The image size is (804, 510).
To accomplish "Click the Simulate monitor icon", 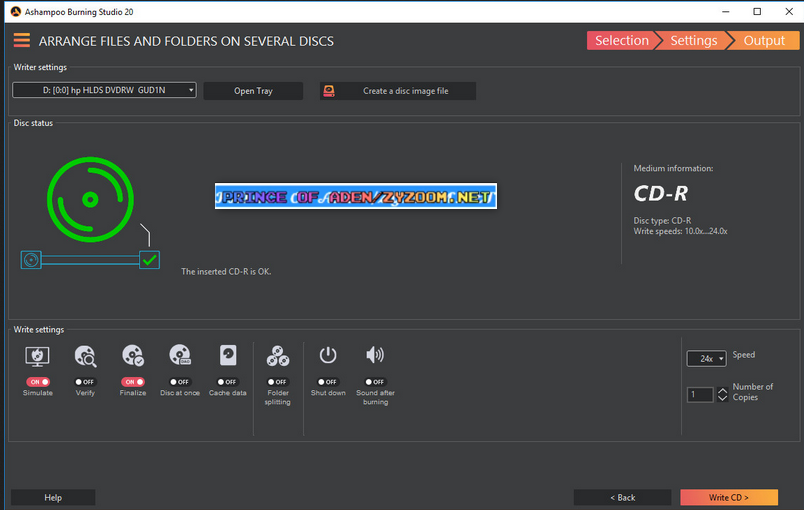I will 37,356.
